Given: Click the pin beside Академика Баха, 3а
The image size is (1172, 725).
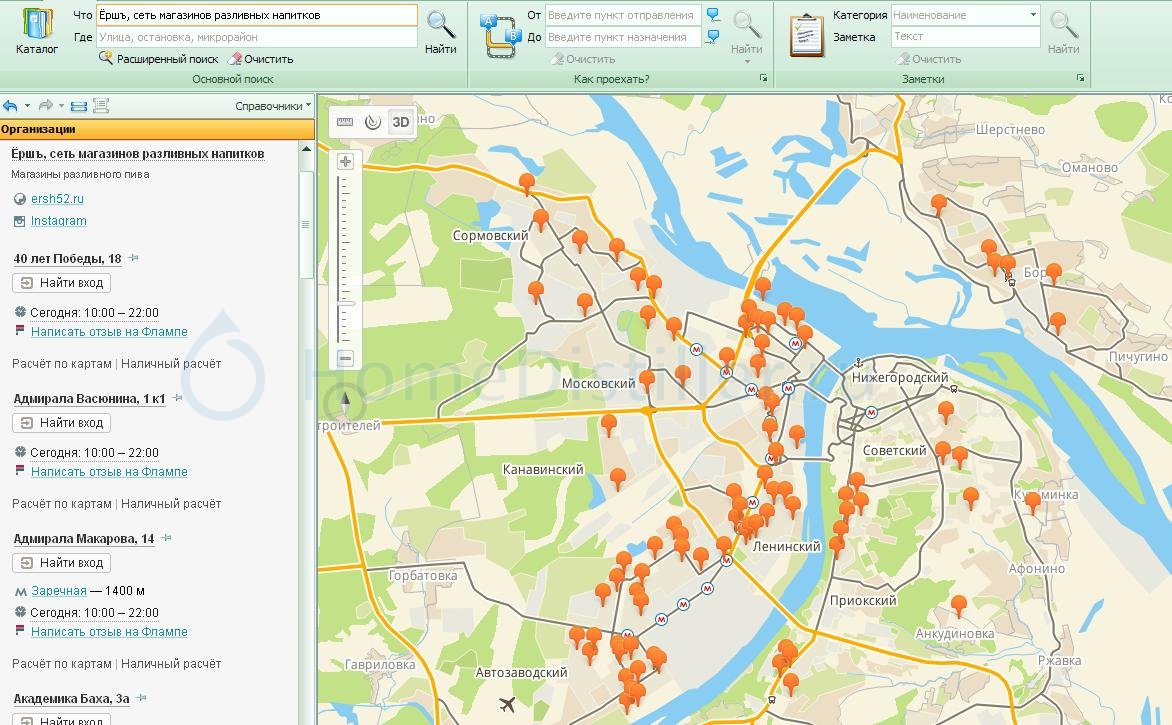Looking at the screenshot, I should click(141, 697).
